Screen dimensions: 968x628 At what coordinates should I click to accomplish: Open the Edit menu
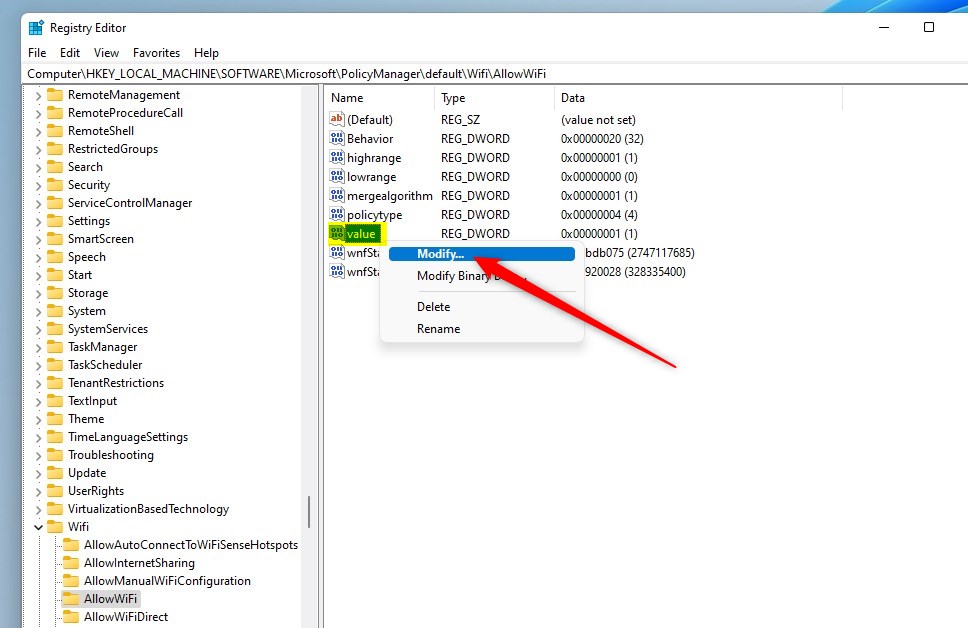coord(70,53)
